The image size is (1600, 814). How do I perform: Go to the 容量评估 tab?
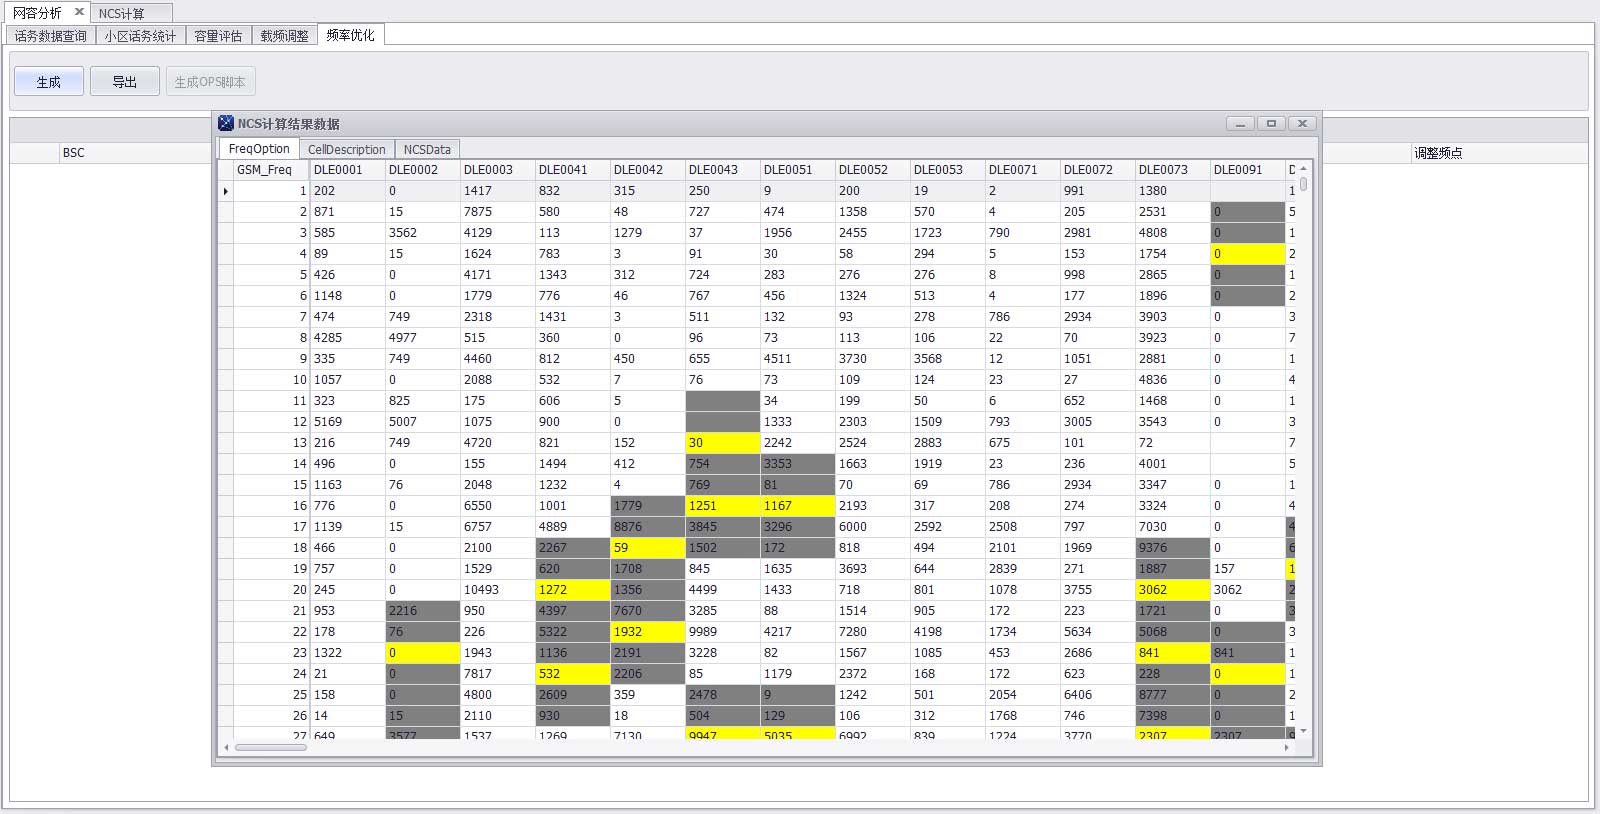[218, 36]
